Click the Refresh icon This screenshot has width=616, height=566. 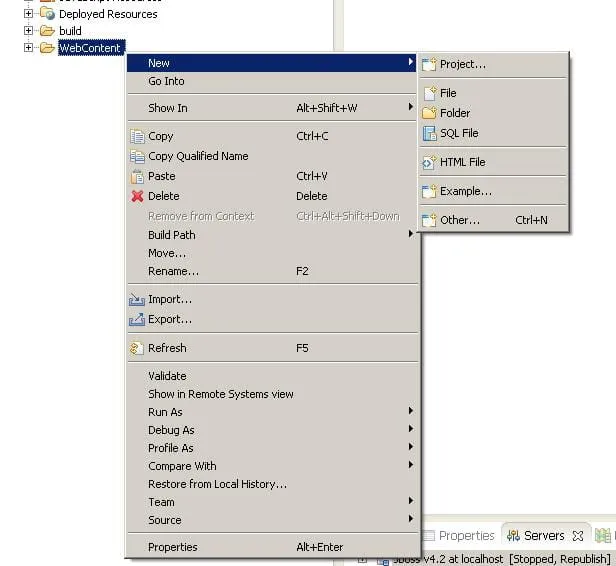[136, 348]
